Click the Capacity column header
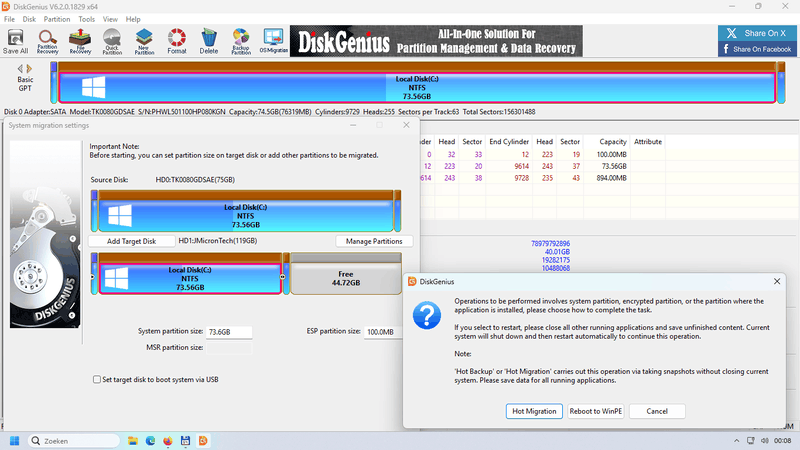Viewport: 800px width, 450px height. pos(612,142)
